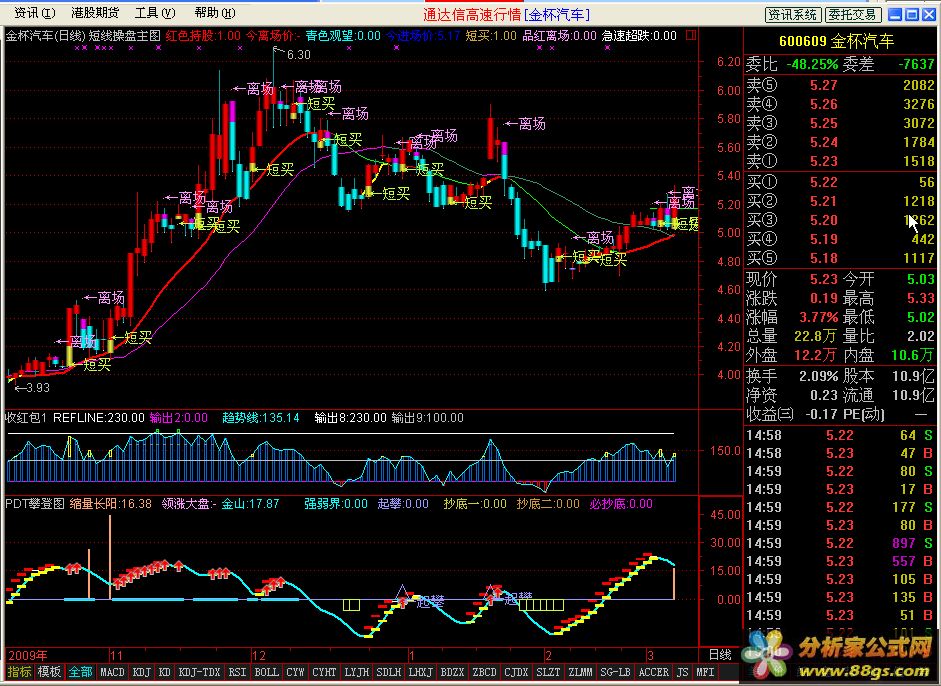Click the 卖① 5.23 ask row

(x=840, y=161)
